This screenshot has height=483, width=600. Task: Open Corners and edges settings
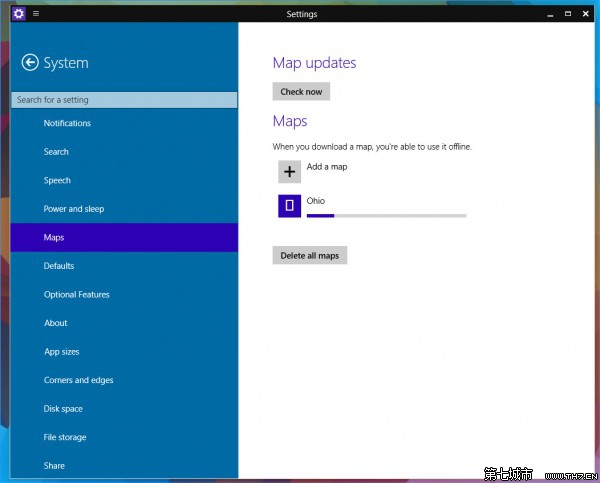coord(79,380)
